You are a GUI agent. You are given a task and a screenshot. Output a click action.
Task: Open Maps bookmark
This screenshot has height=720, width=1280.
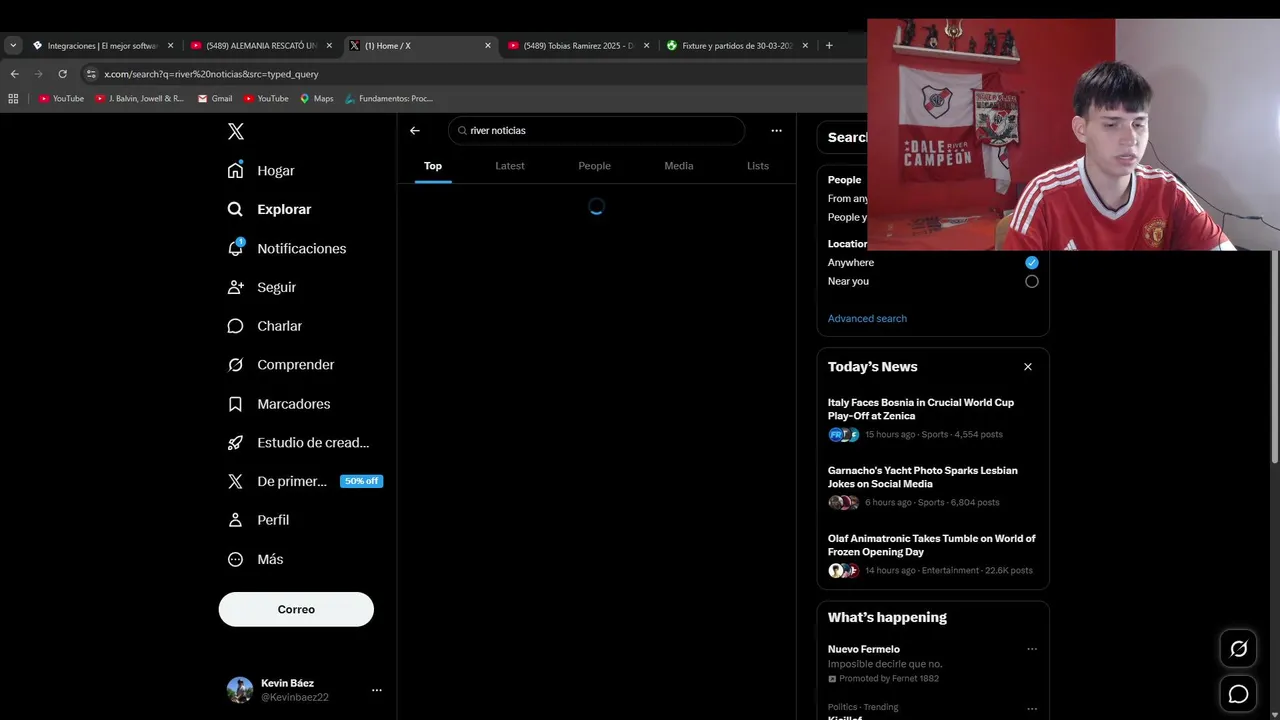[x=317, y=98]
